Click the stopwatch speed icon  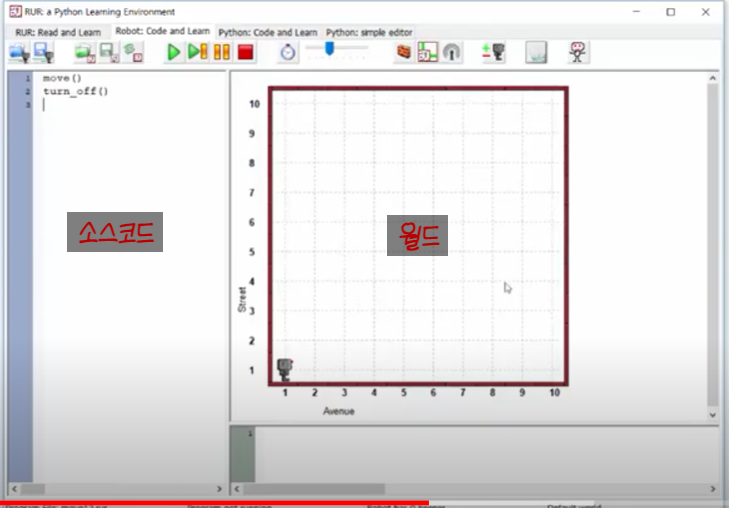(287, 52)
